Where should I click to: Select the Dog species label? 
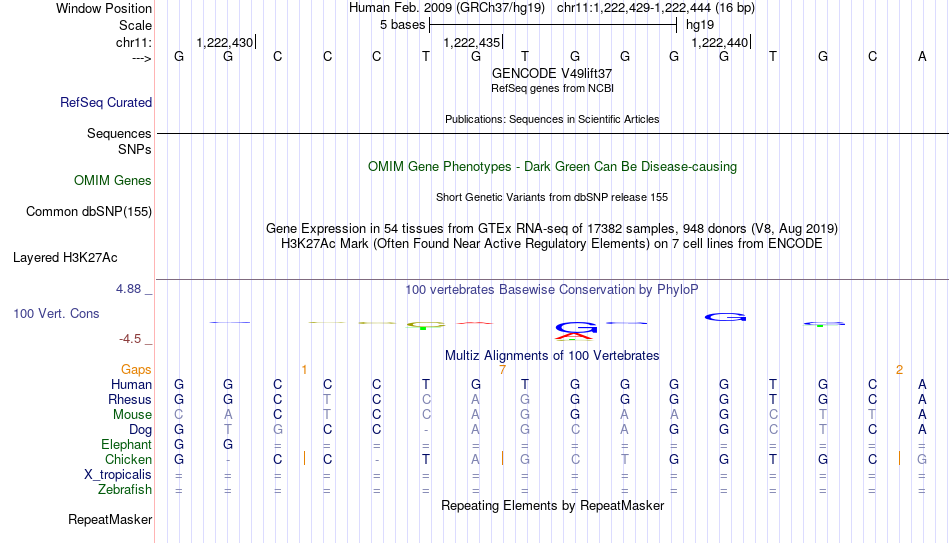click(x=140, y=430)
